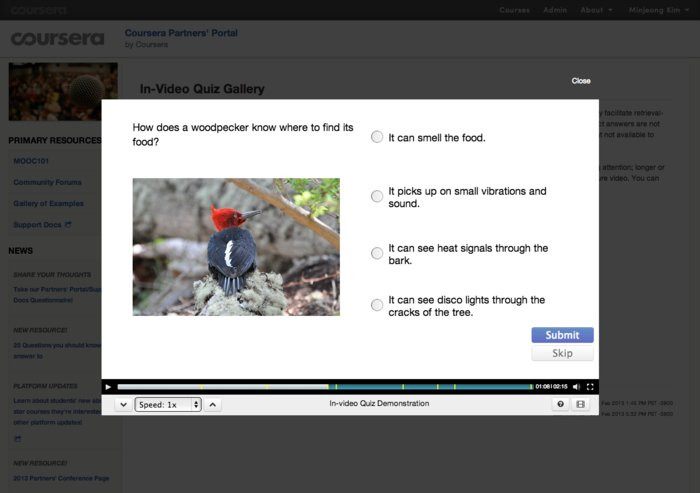Image resolution: width=700 pixels, height=493 pixels.
Task: Click the course banner microphone image
Action: 63,92
